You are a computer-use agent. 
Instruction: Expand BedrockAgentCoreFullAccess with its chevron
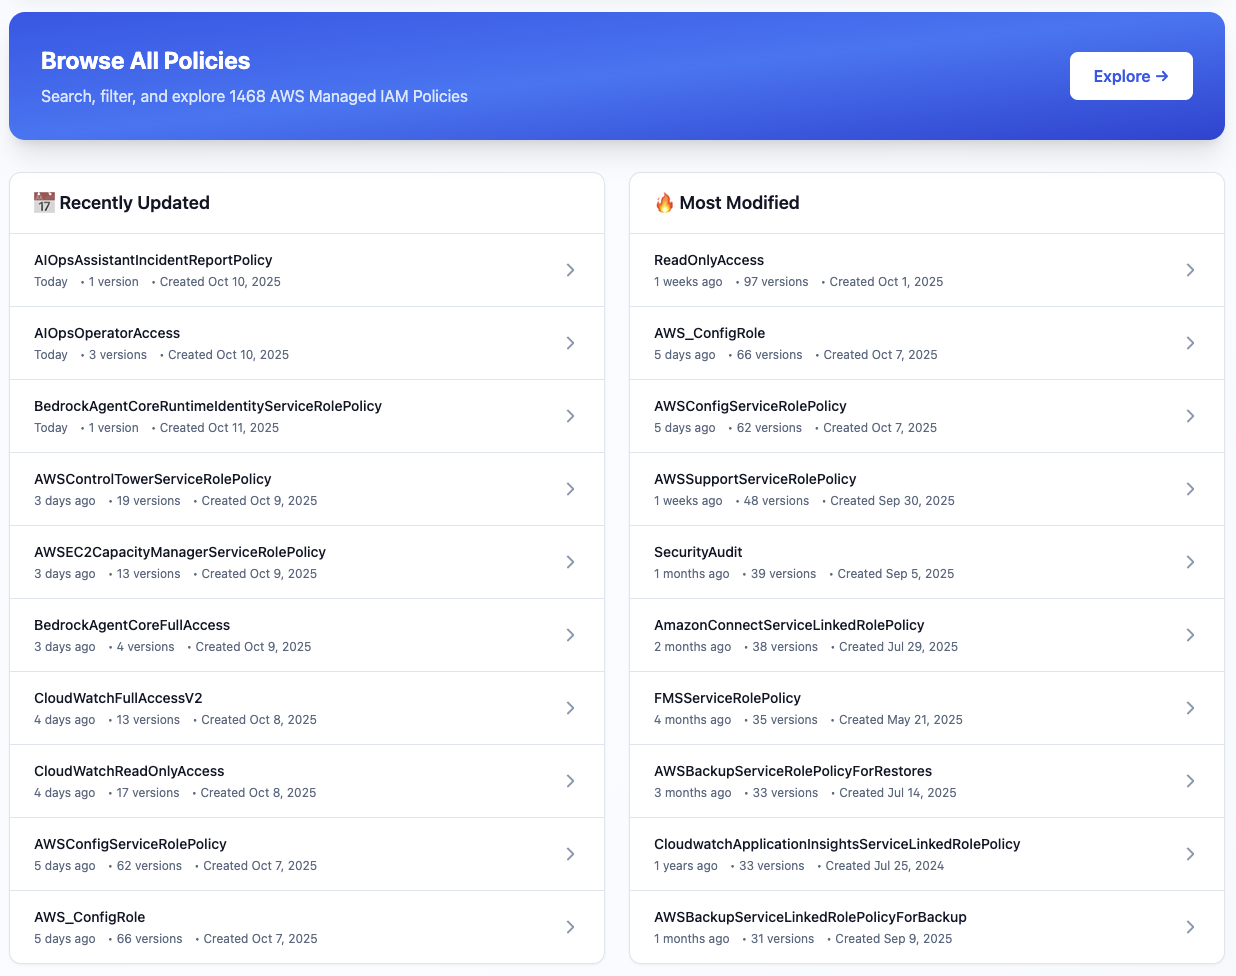(x=570, y=635)
